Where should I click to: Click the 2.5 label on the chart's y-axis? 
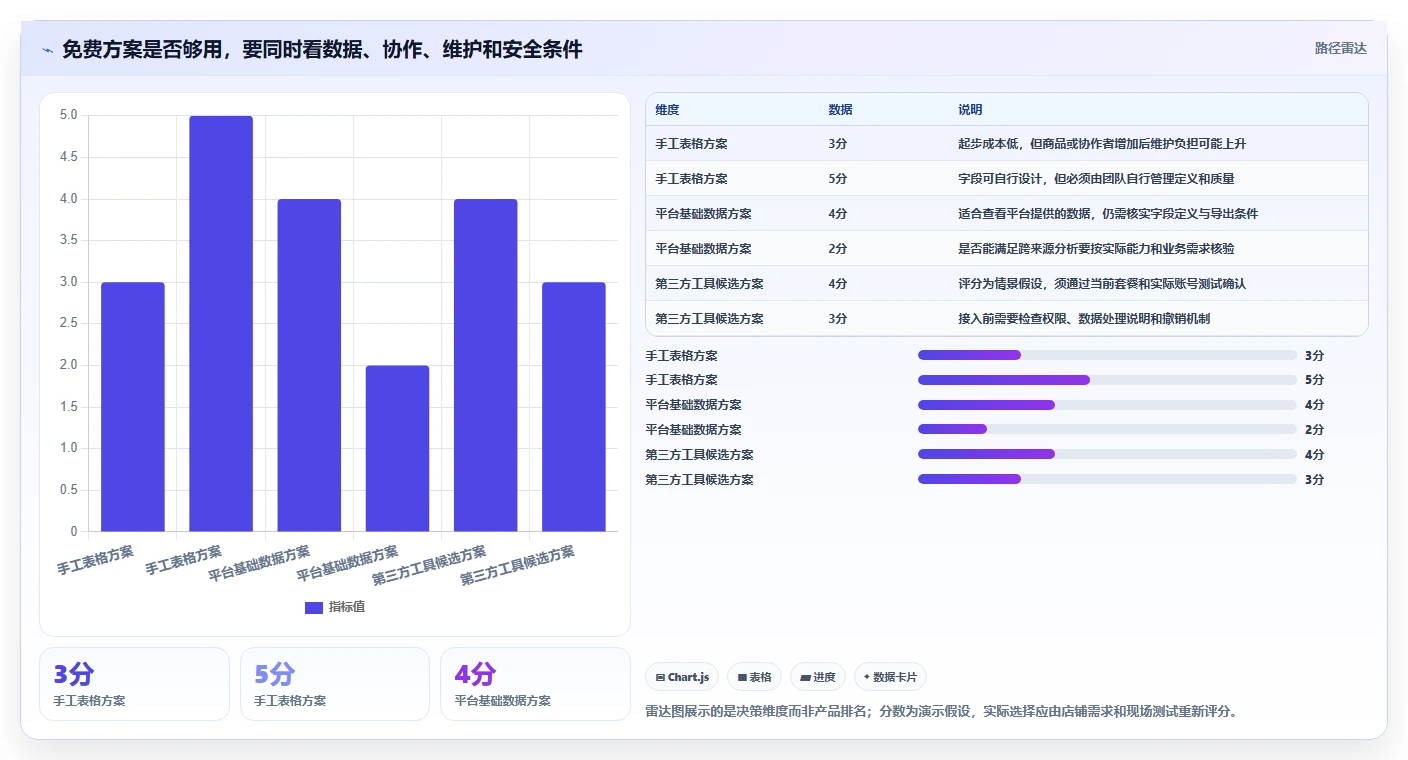pyautogui.click(x=68, y=323)
